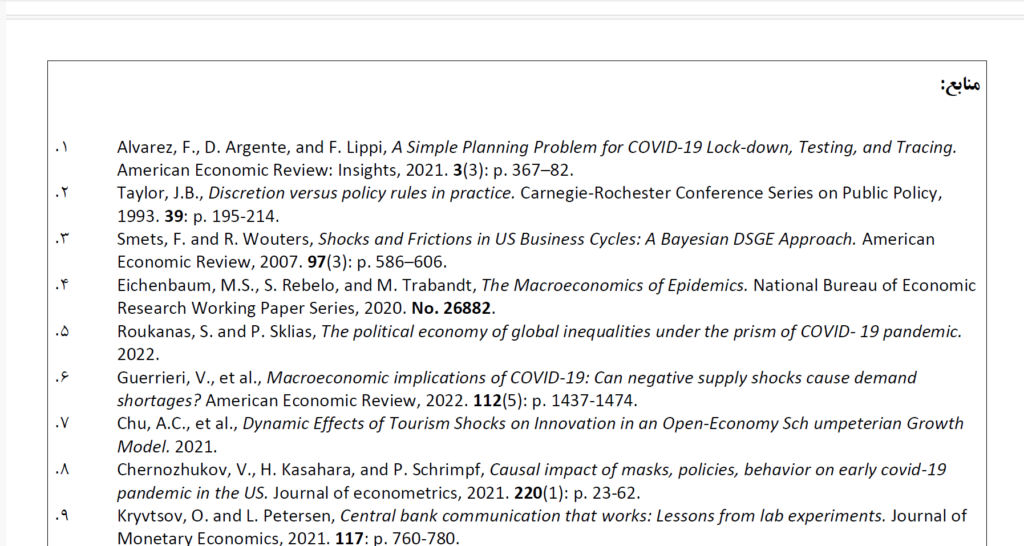Viewport: 1024px width, 546px height.
Task: Click list number ۲ beside Taylor entry
Action: tap(61, 193)
